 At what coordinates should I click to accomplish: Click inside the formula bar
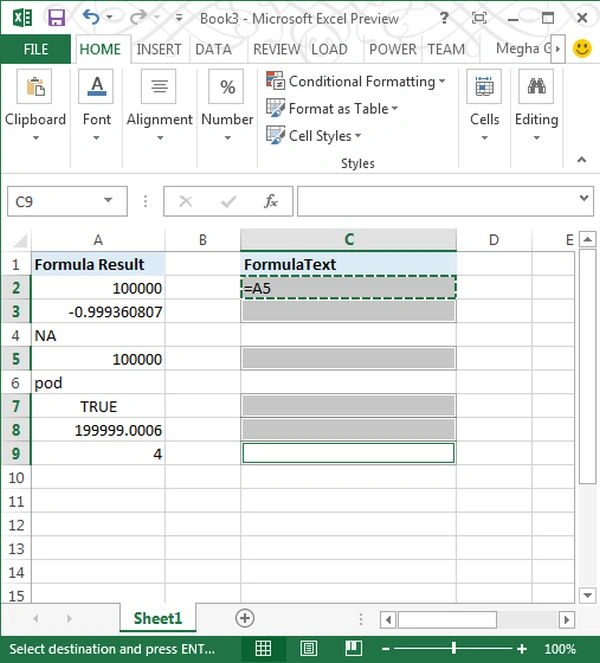[x=437, y=201]
